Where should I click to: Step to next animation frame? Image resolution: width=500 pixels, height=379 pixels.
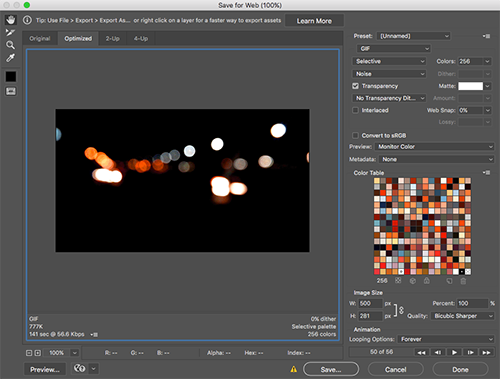tap(470, 352)
